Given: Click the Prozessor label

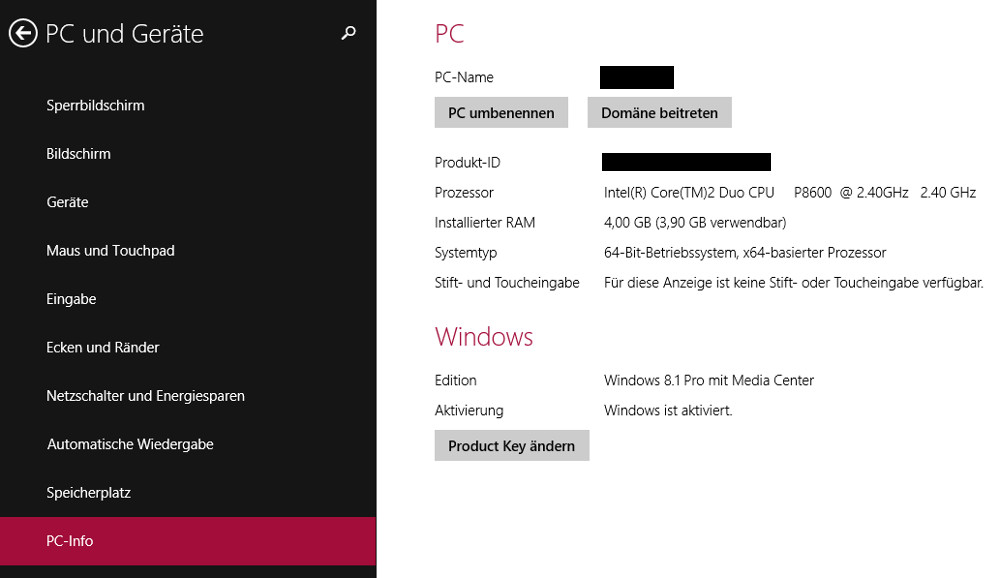Looking at the screenshot, I should pos(464,193).
